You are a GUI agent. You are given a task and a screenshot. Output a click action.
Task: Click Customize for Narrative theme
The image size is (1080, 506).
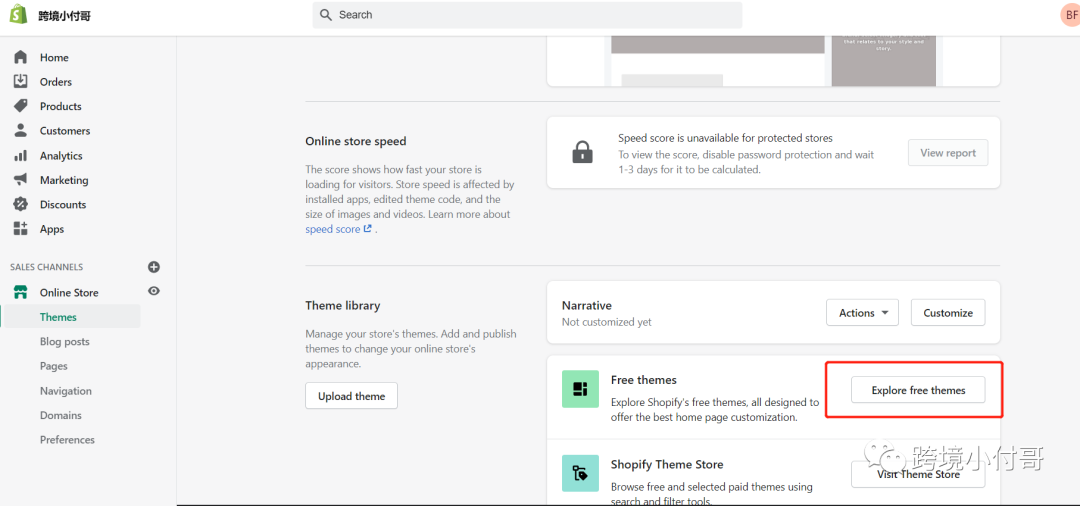coord(948,313)
